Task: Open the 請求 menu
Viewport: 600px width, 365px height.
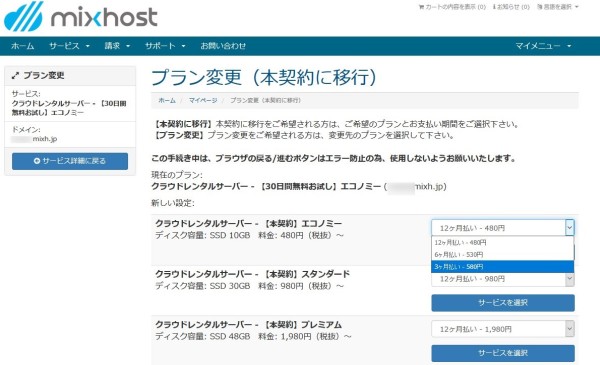Action: tap(117, 46)
